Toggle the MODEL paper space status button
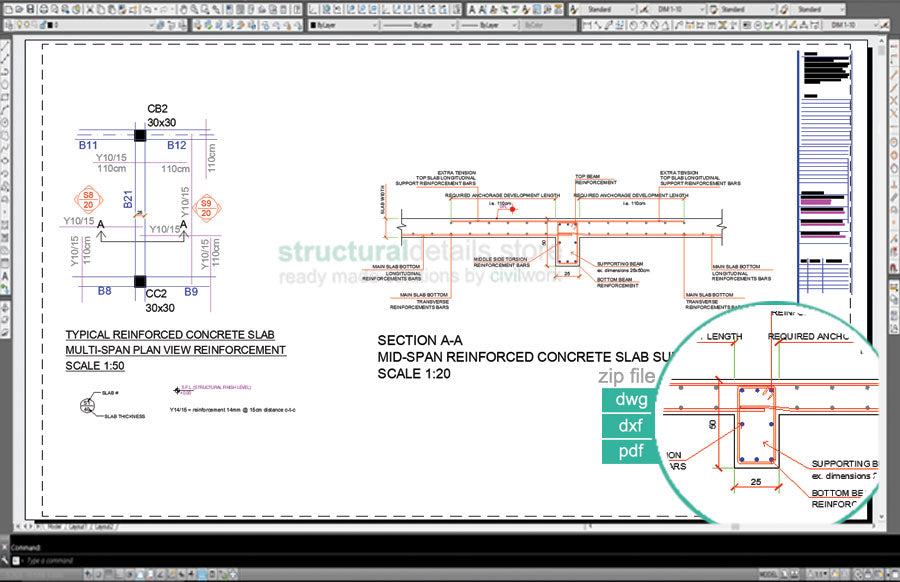Viewport: 900px width, 582px height. coord(769,573)
